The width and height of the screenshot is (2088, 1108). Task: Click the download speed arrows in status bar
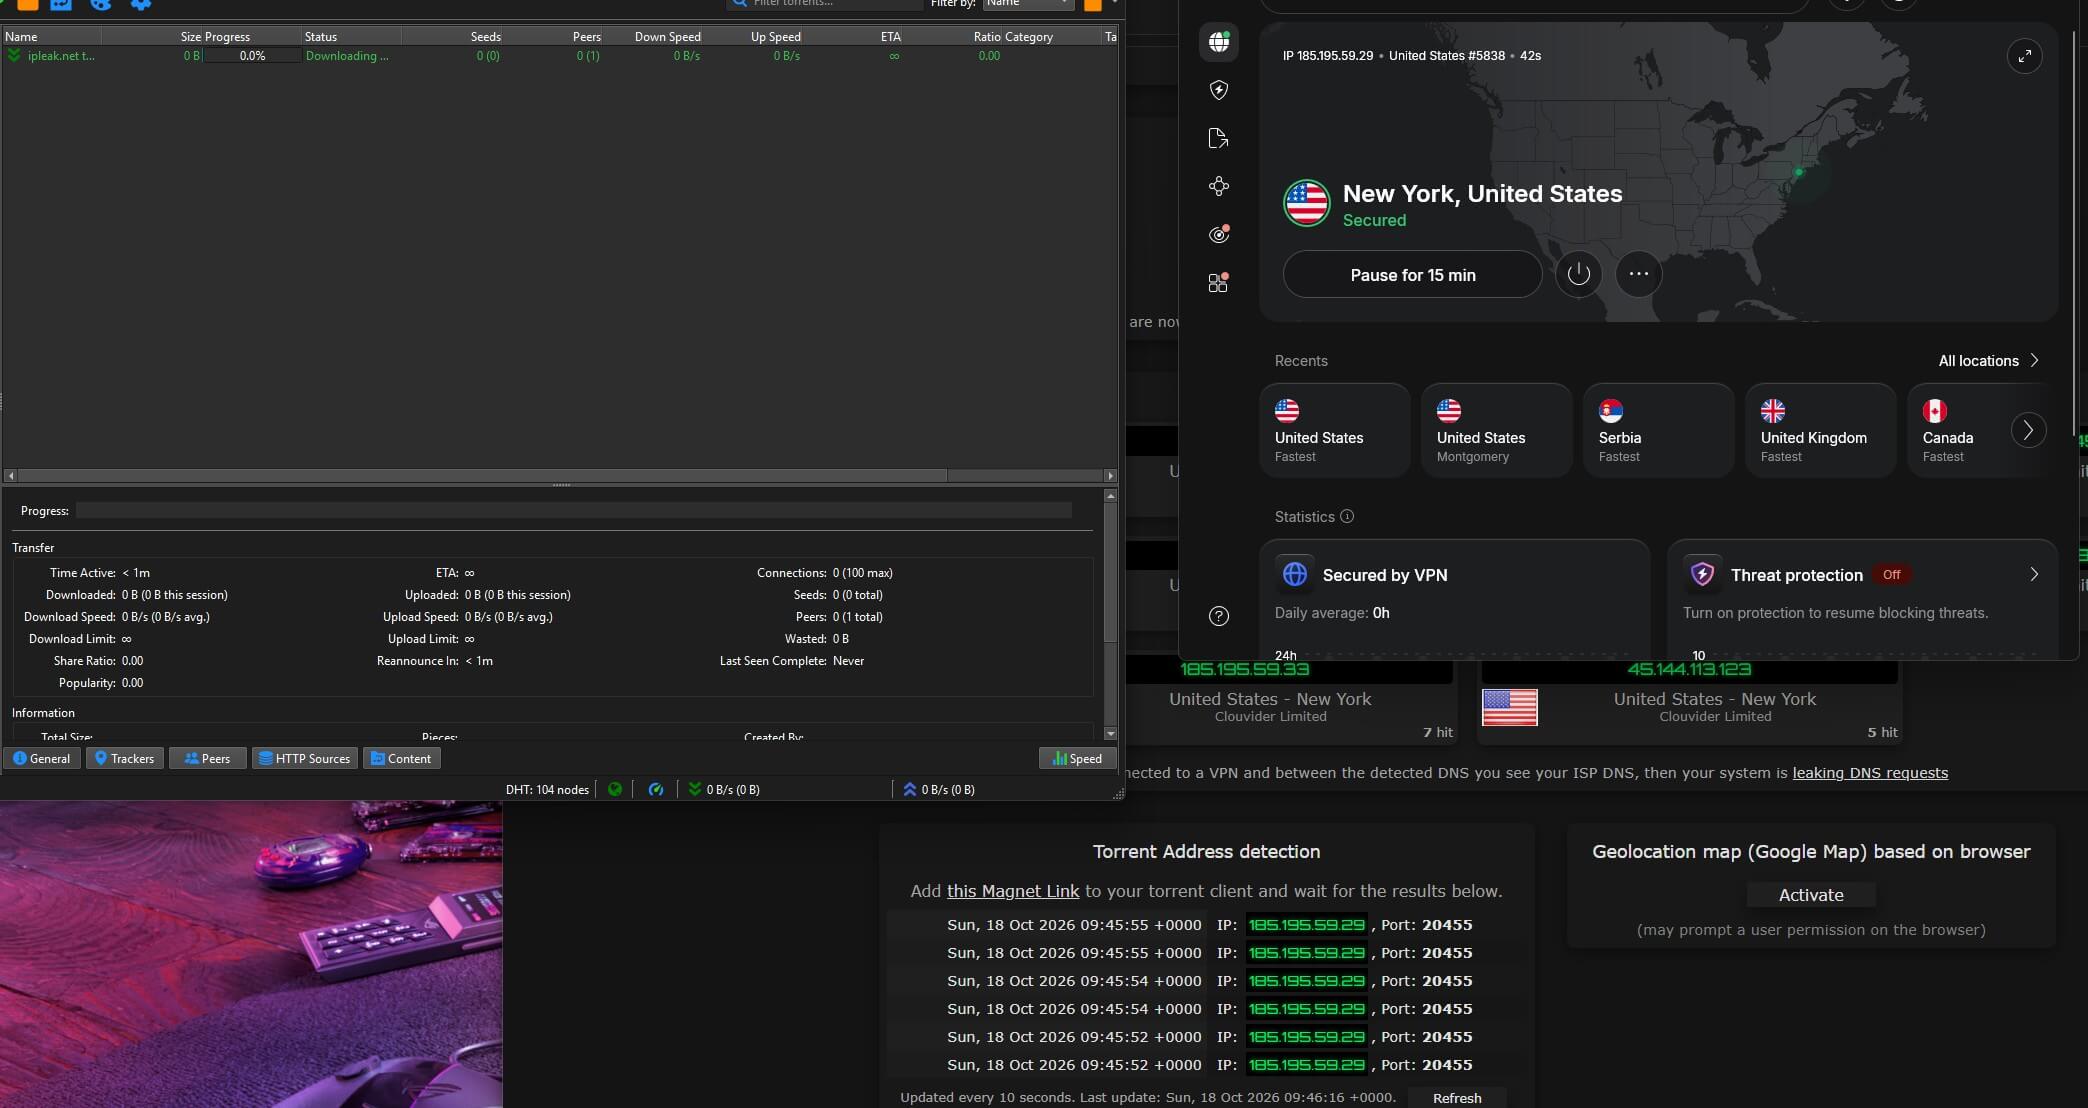pos(694,789)
